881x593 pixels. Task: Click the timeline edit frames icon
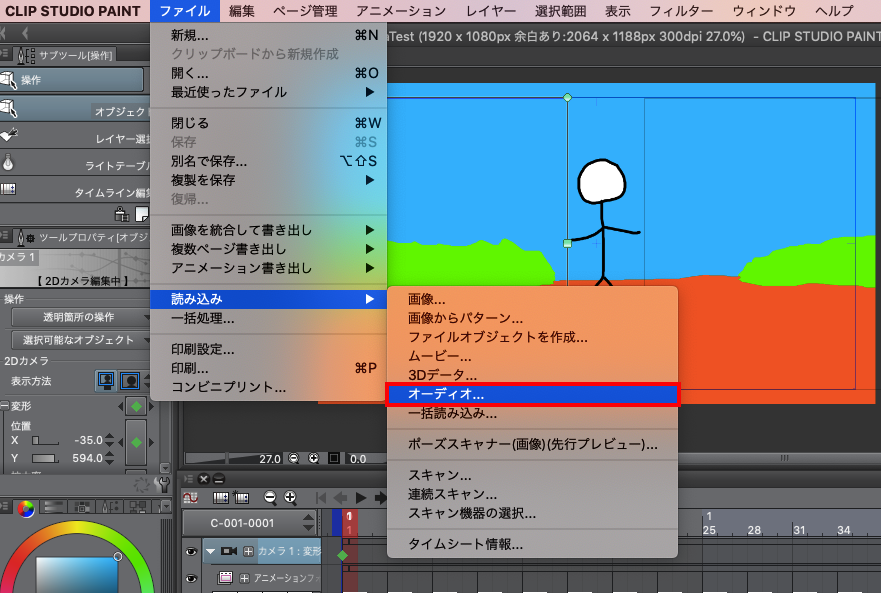point(220,497)
